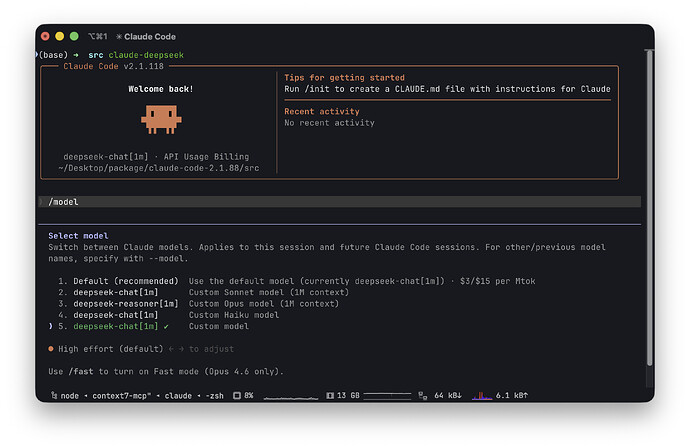The width and height of the screenshot is (690, 448).
Task: Click the 'Tips for getting started' heading
Action: [x=344, y=78]
